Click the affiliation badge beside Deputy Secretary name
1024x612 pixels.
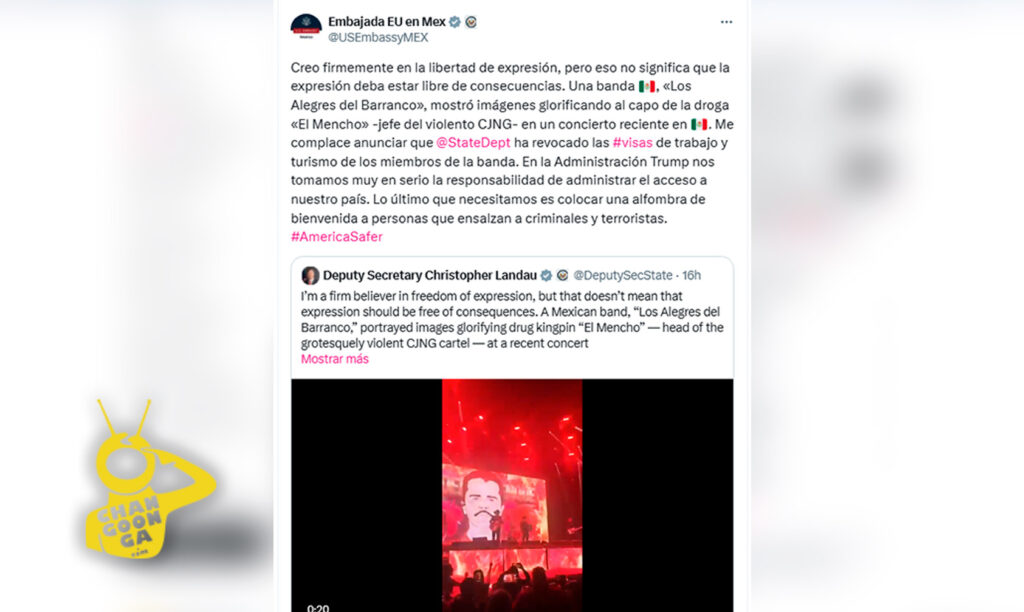pos(562,276)
